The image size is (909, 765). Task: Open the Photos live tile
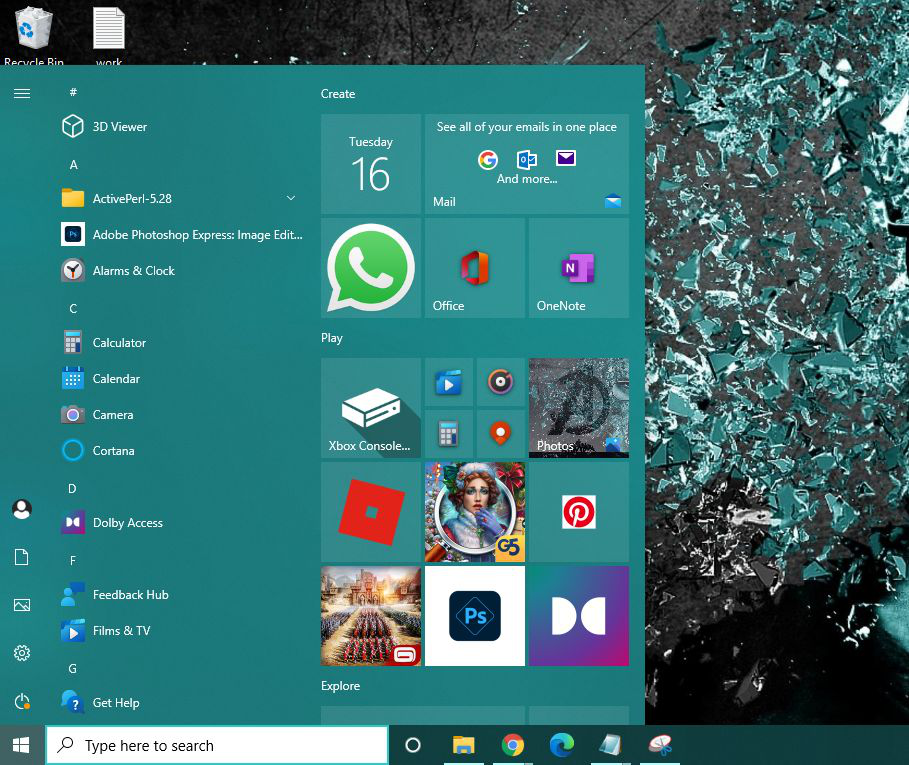pos(578,408)
